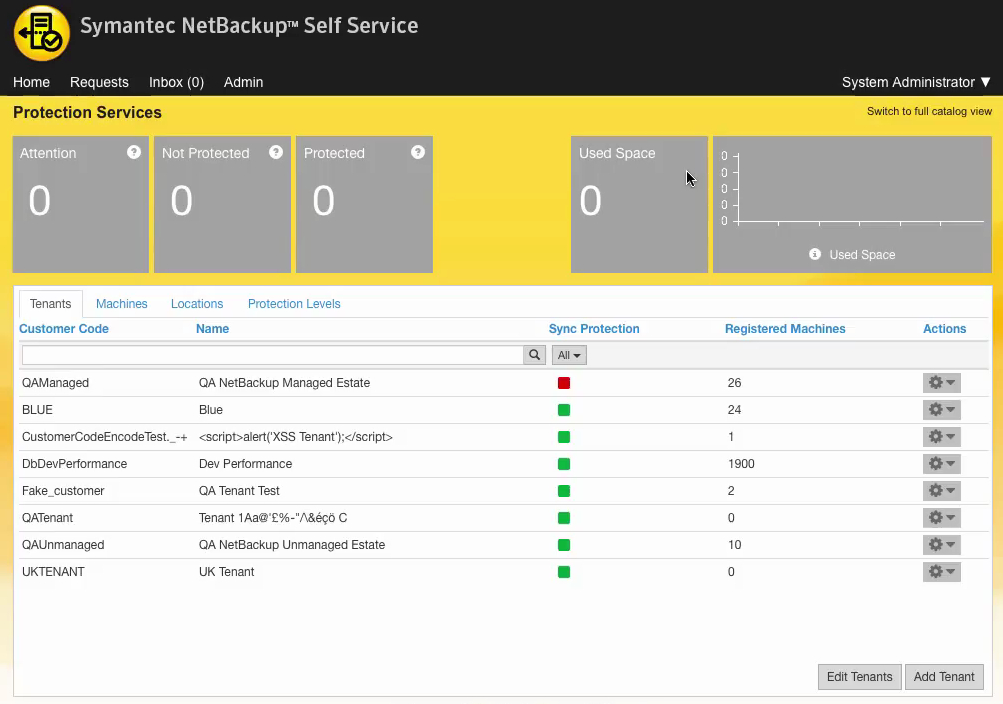
Task: Open the Requests menu
Action: [x=99, y=82]
